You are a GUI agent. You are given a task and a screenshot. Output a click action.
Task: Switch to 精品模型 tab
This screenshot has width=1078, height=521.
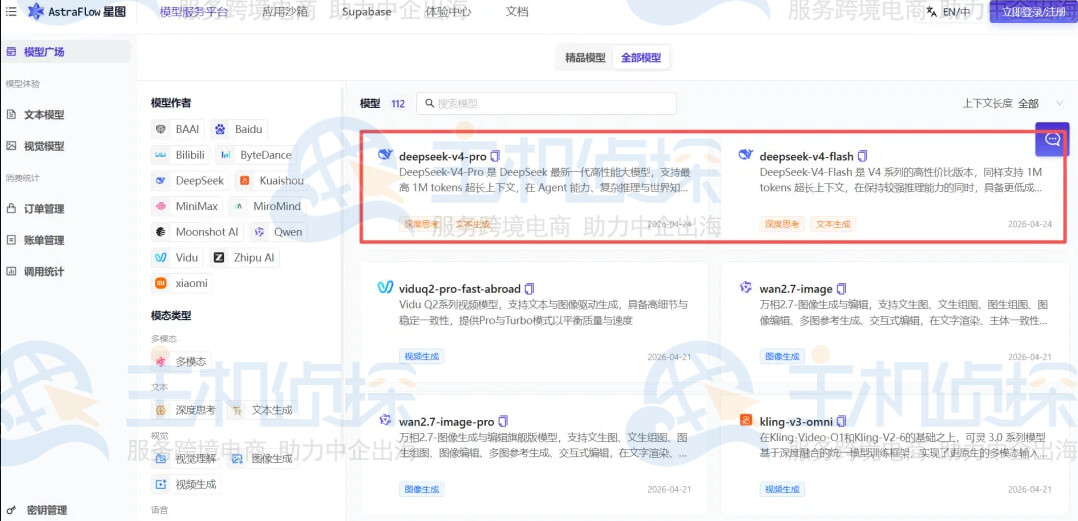pyautogui.click(x=585, y=58)
